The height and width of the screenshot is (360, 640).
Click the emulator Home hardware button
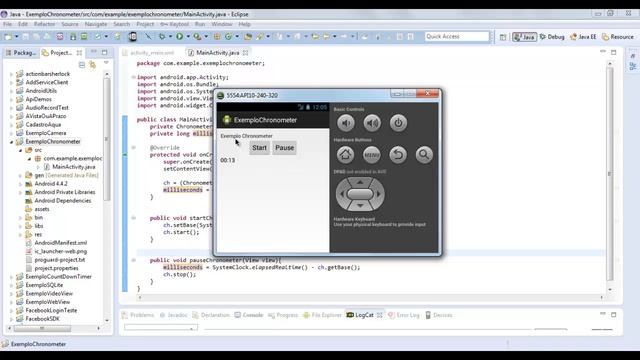(x=345, y=155)
